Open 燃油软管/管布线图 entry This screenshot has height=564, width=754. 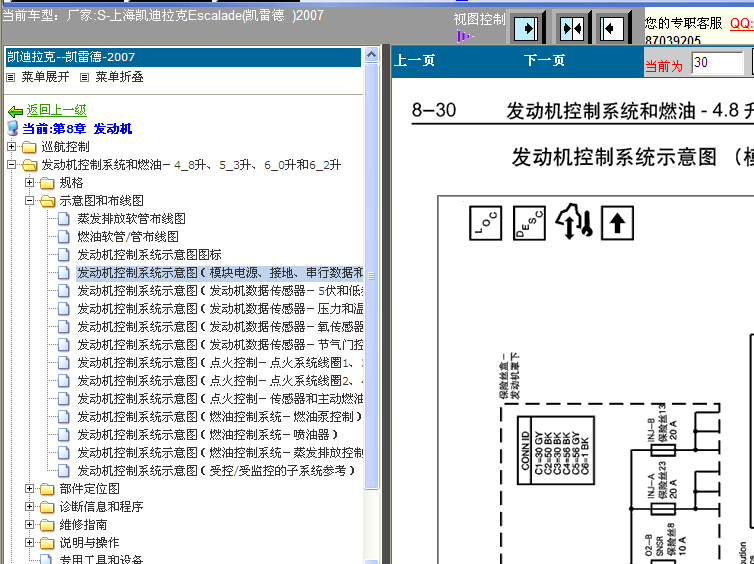click(x=128, y=237)
